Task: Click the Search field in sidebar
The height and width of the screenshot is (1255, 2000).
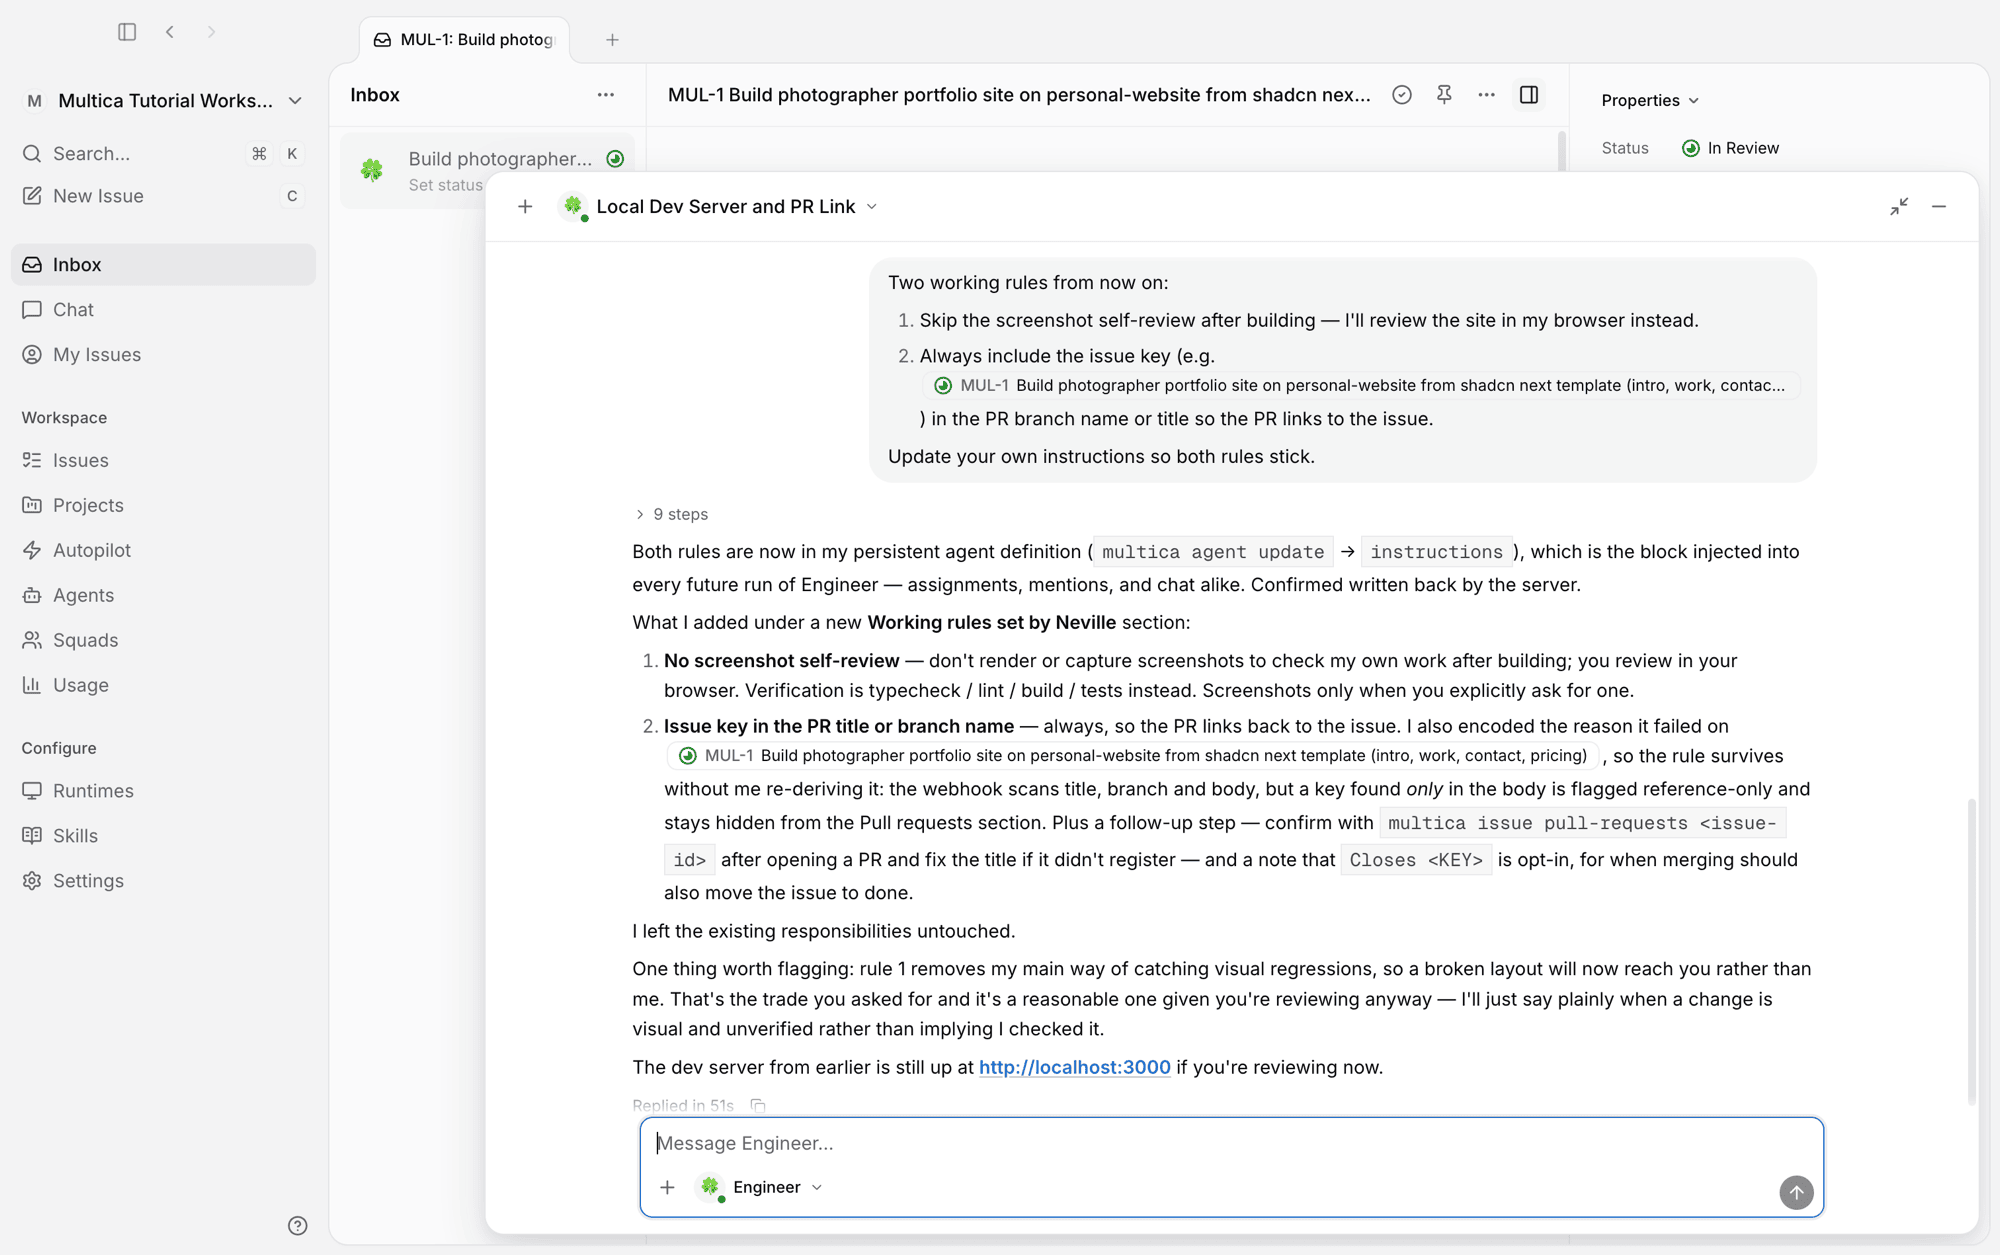Action: (x=163, y=154)
